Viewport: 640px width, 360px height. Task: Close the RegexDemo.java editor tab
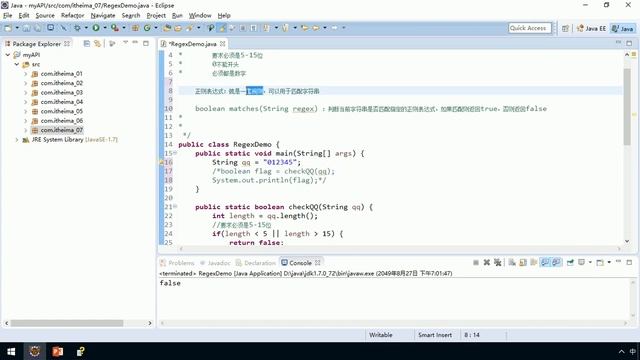coord(222,44)
